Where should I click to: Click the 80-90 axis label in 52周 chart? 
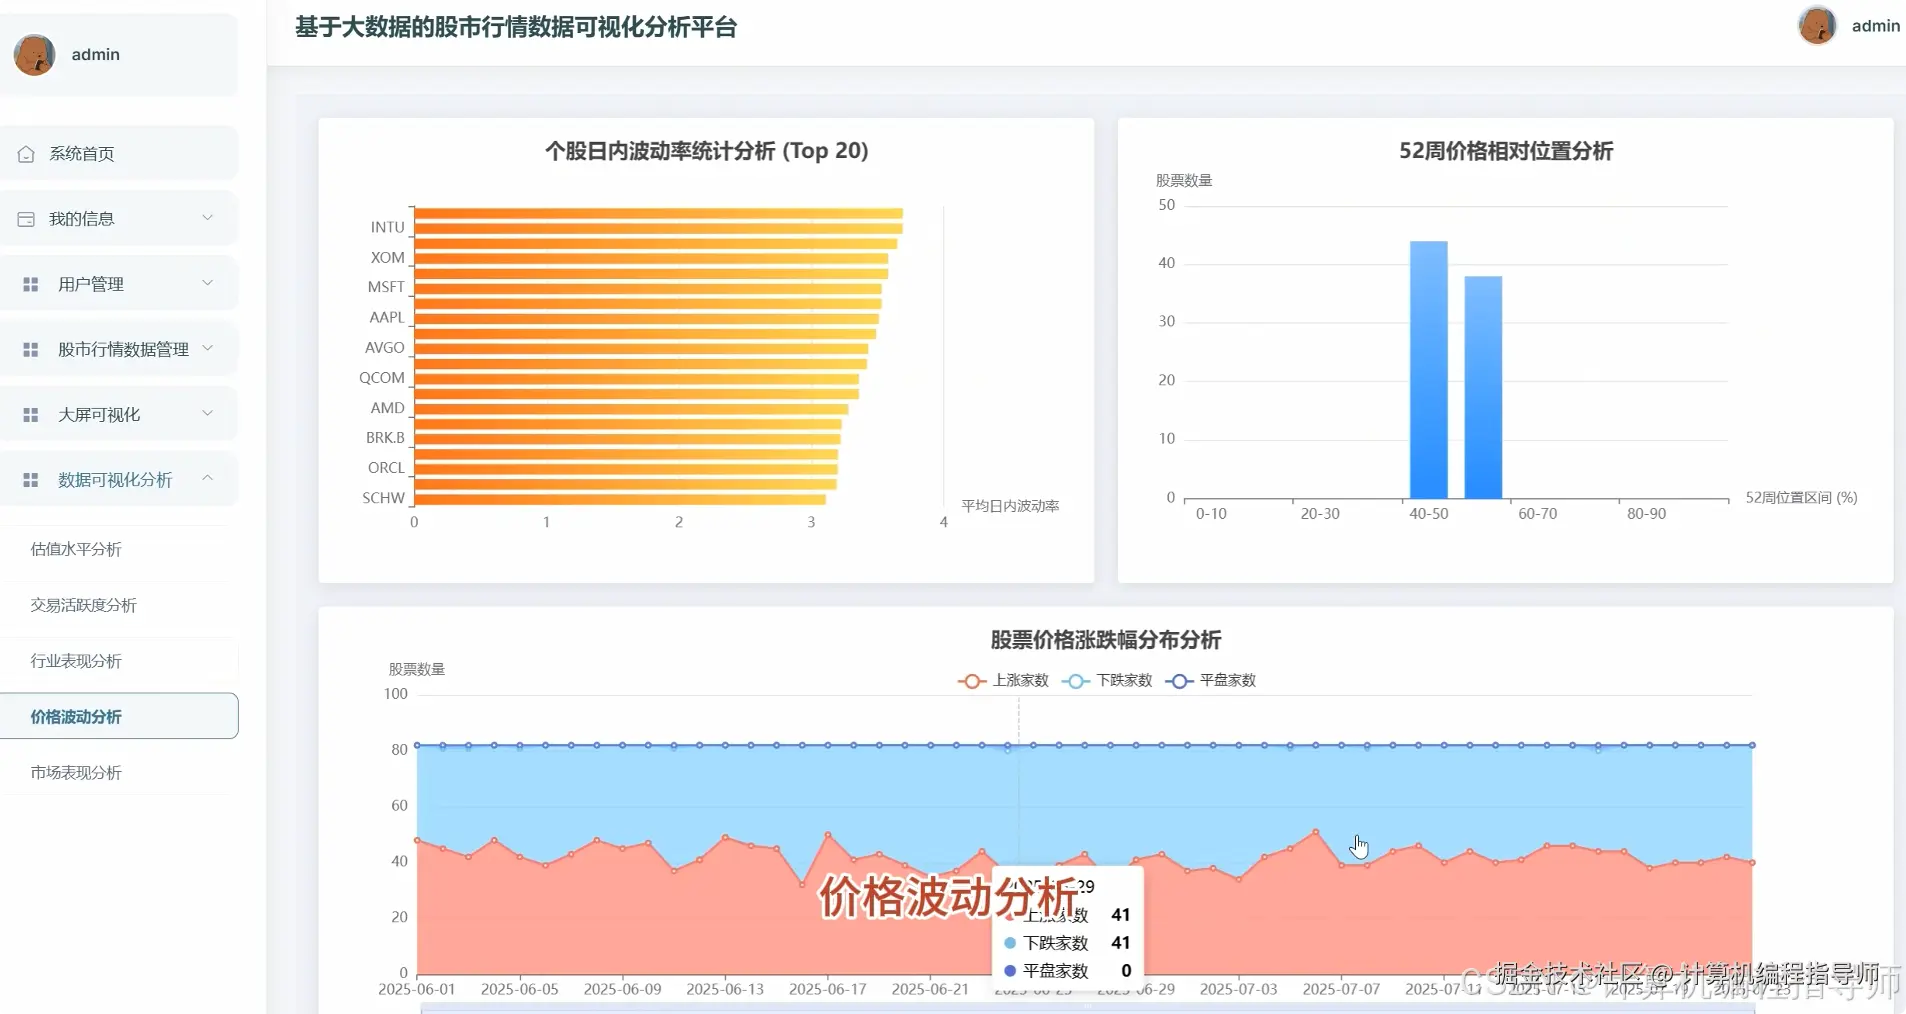point(1646,514)
